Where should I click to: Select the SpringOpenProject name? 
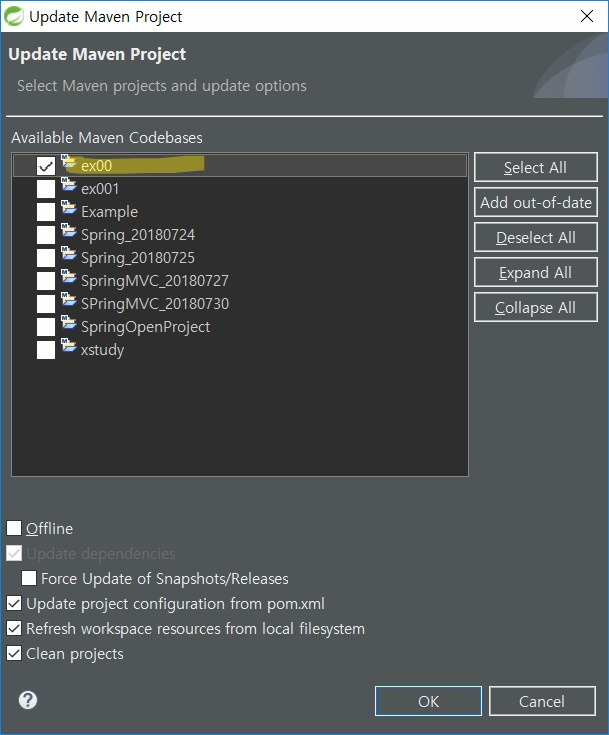tap(145, 327)
